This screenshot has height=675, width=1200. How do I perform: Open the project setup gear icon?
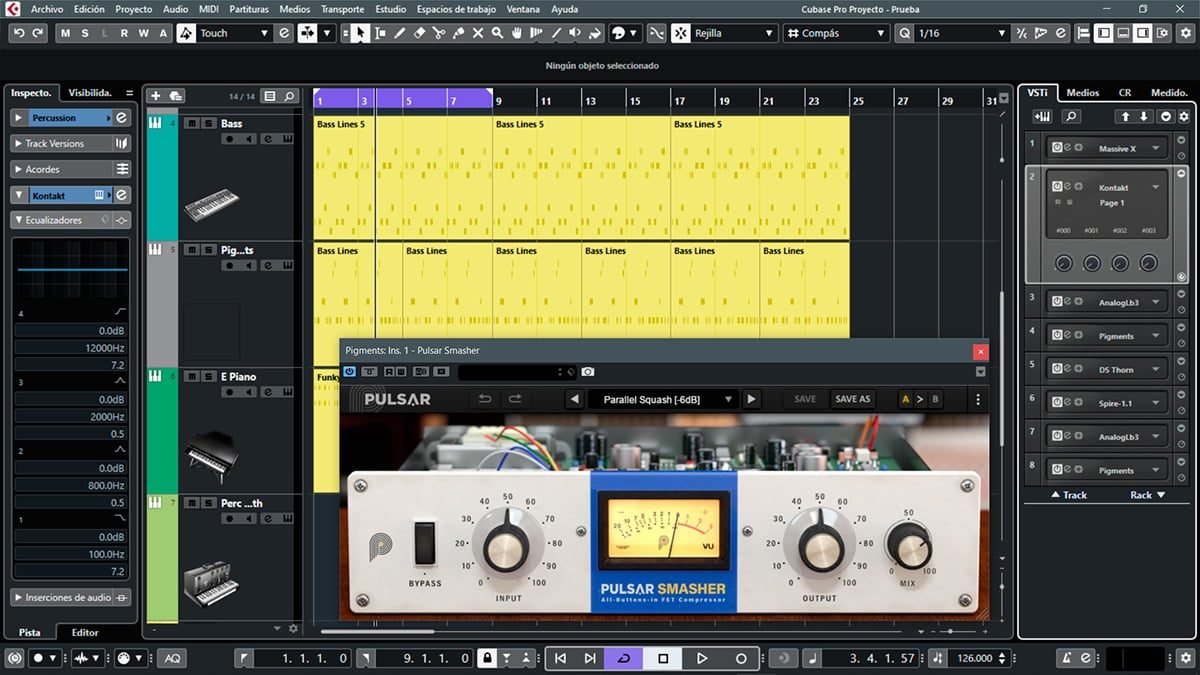click(x=1185, y=33)
